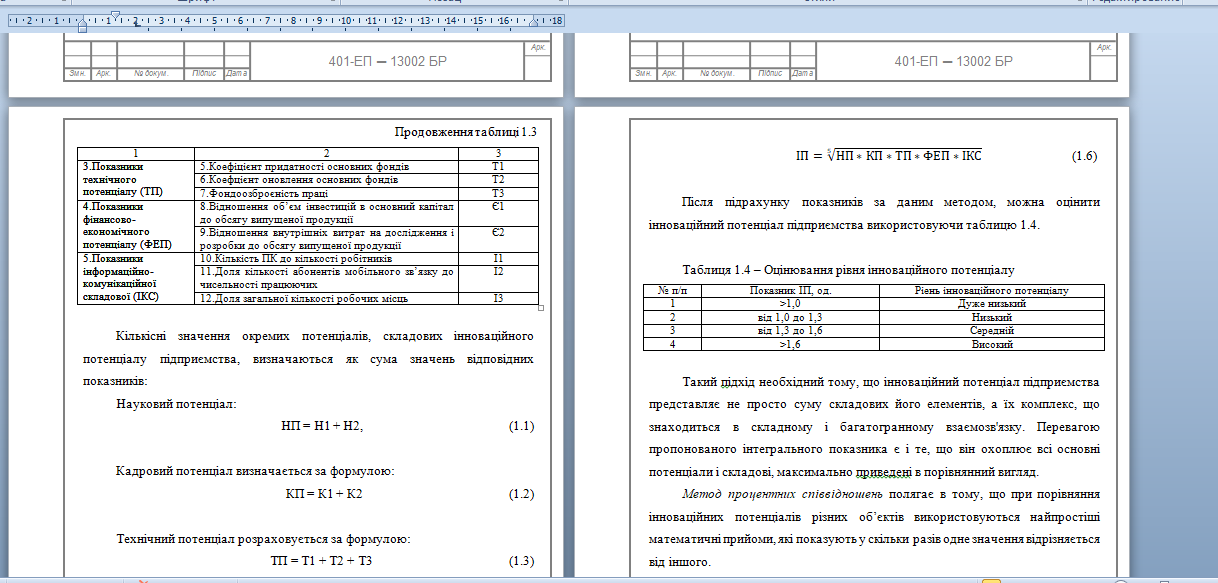
Task: Click the table resize handle below the left table
Action: 541,308
